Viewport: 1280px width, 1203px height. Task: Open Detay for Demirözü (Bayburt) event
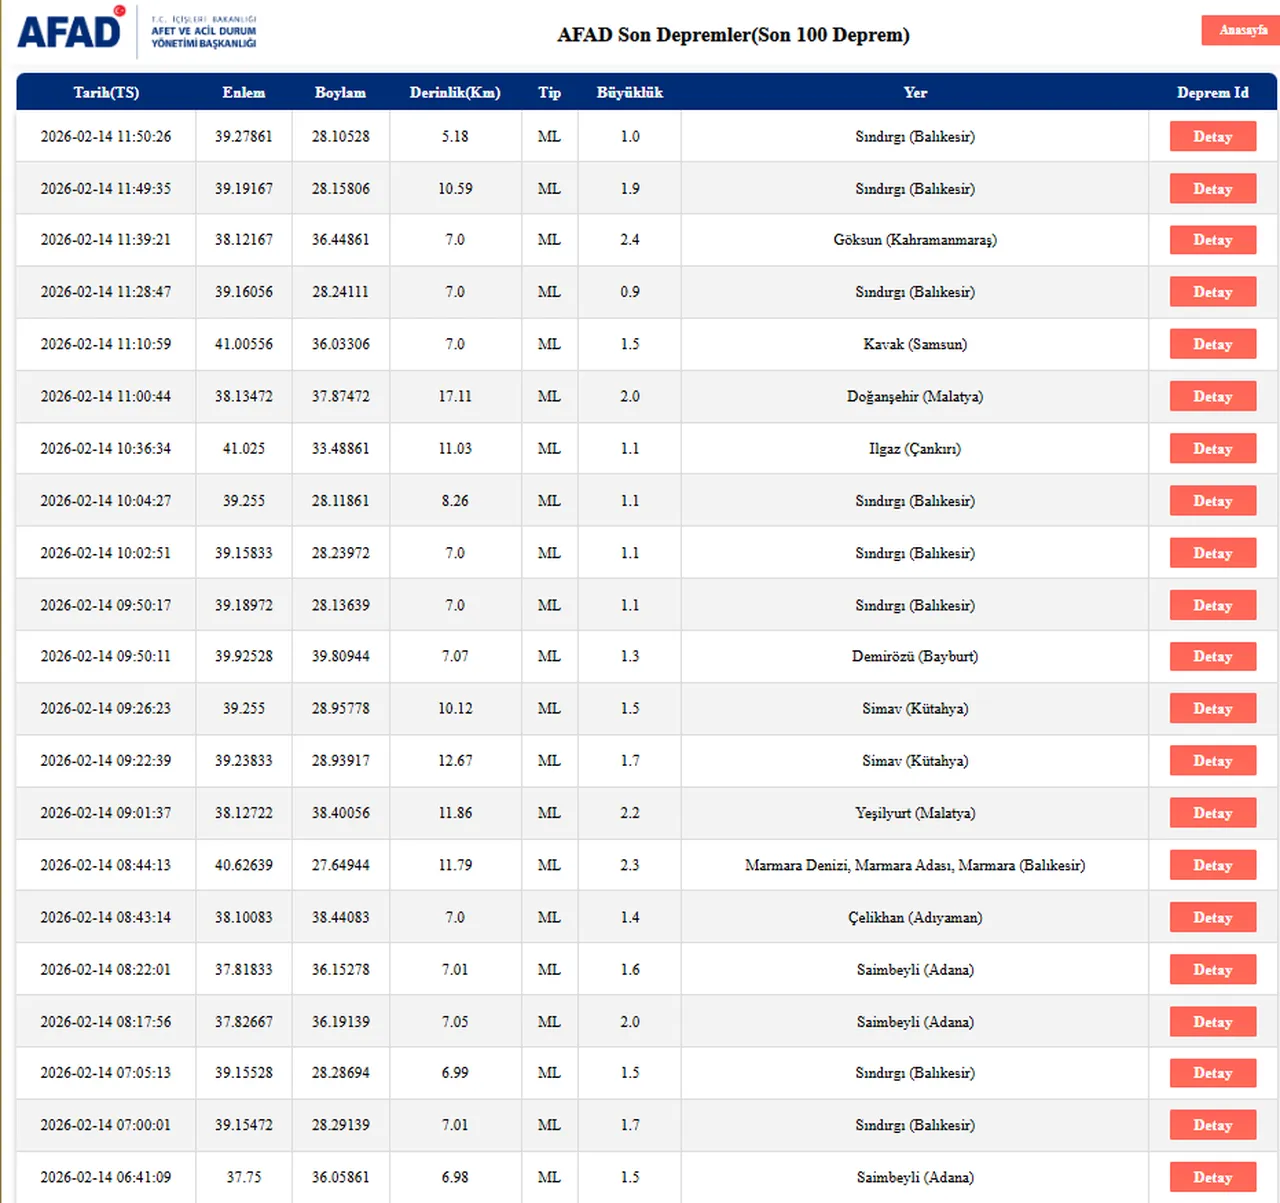[x=1212, y=657]
